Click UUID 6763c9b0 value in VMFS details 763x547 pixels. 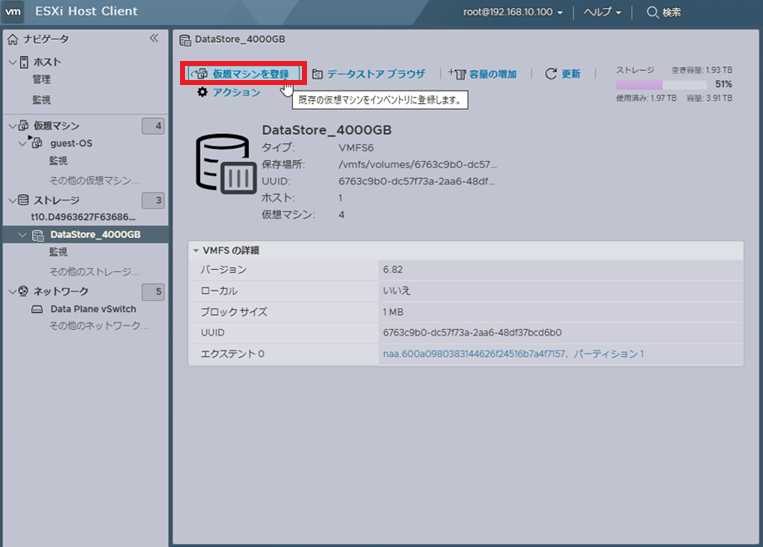(472, 333)
